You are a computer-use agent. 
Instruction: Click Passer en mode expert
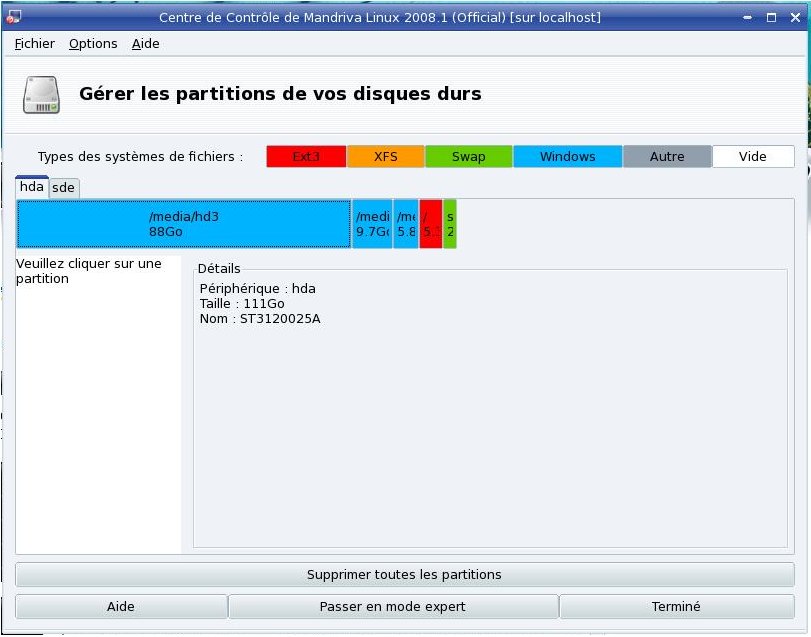click(393, 606)
